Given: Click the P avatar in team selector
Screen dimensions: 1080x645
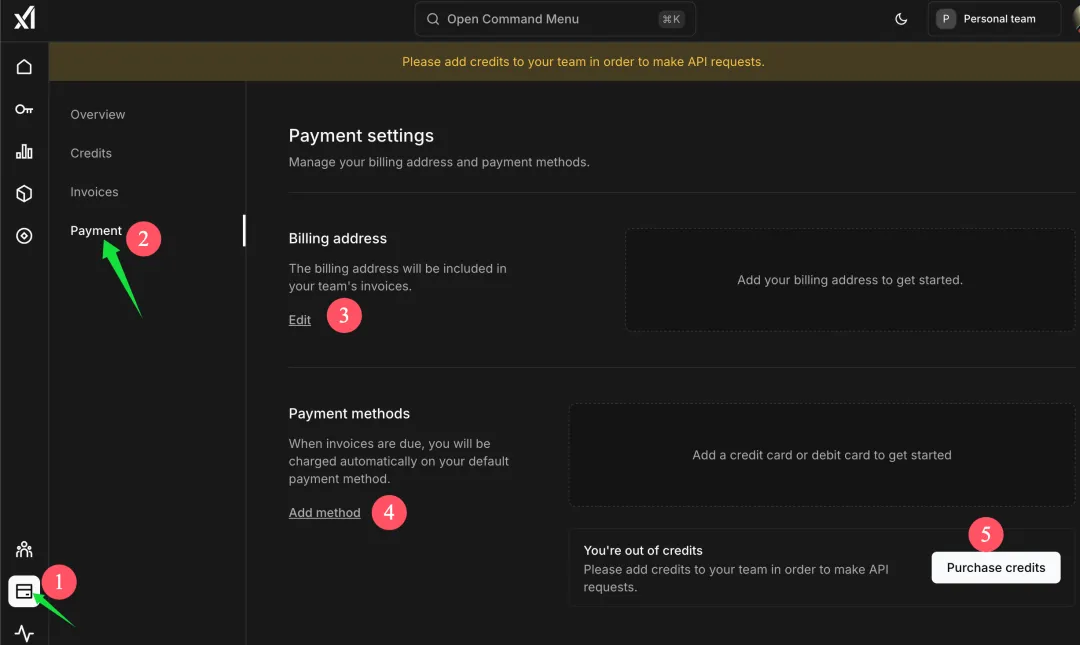Looking at the screenshot, I should tap(946, 19).
